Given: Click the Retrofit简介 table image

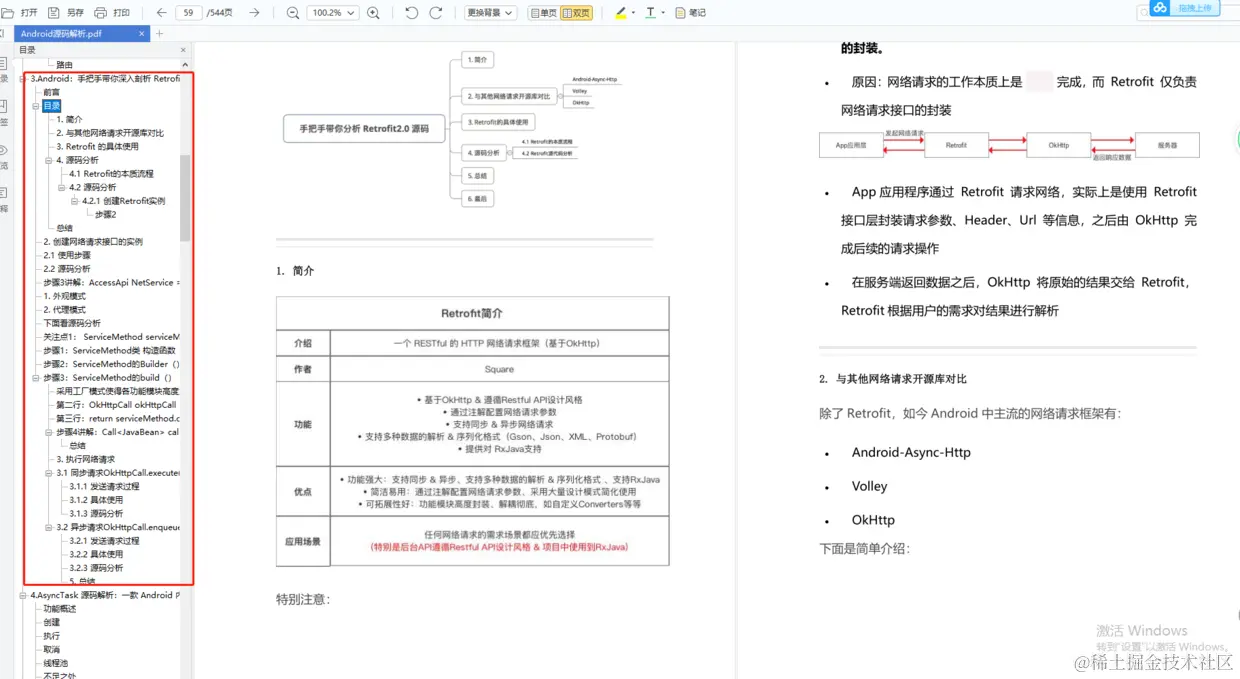Looking at the screenshot, I should pyautogui.click(x=472, y=433).
